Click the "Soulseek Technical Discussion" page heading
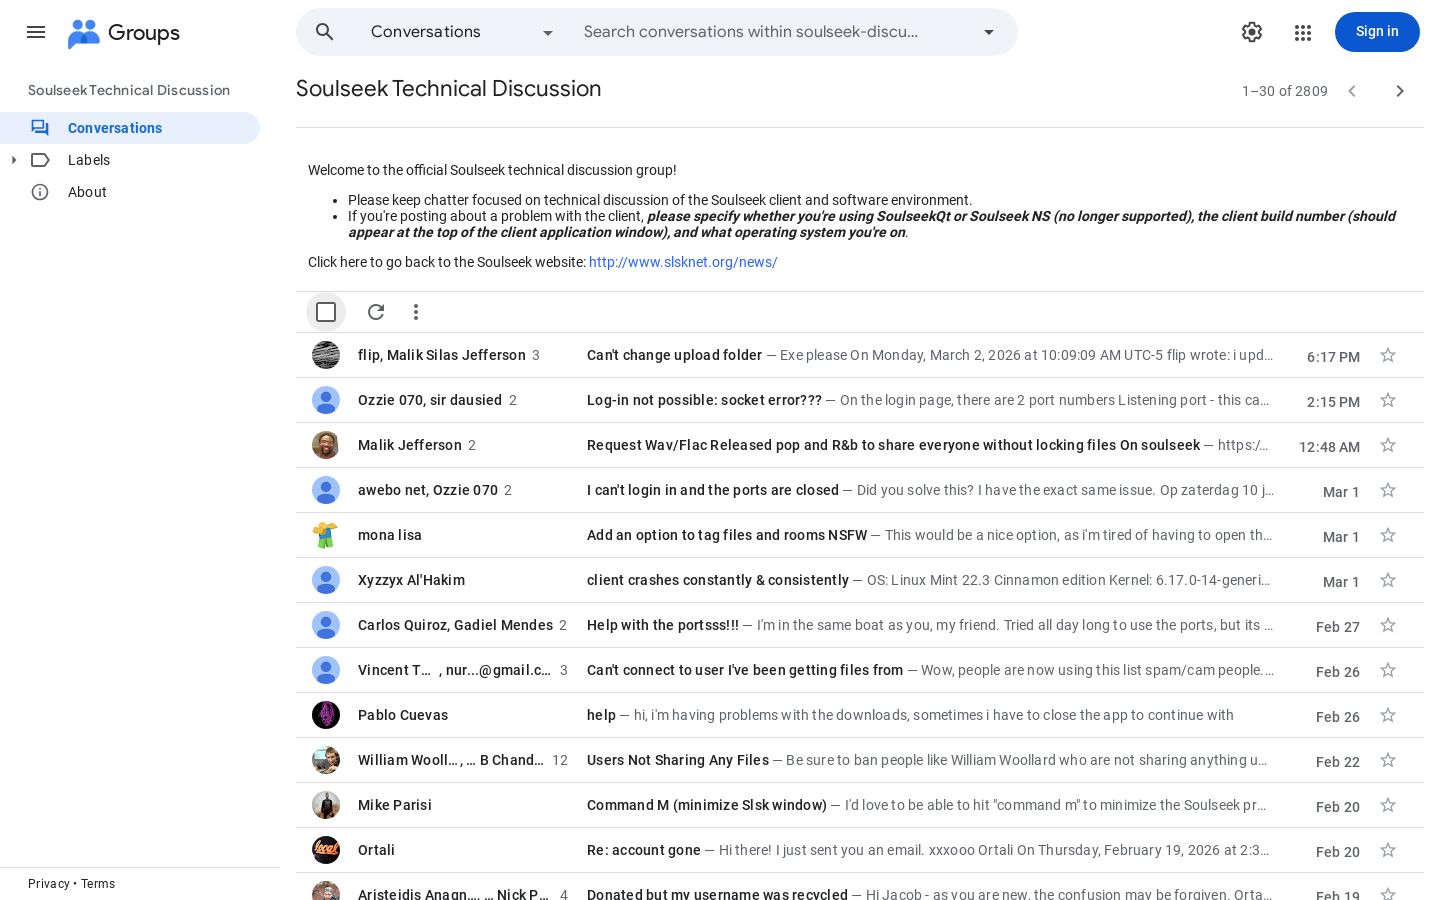This screenshot has width=1440, height=900. click(449, 88)
